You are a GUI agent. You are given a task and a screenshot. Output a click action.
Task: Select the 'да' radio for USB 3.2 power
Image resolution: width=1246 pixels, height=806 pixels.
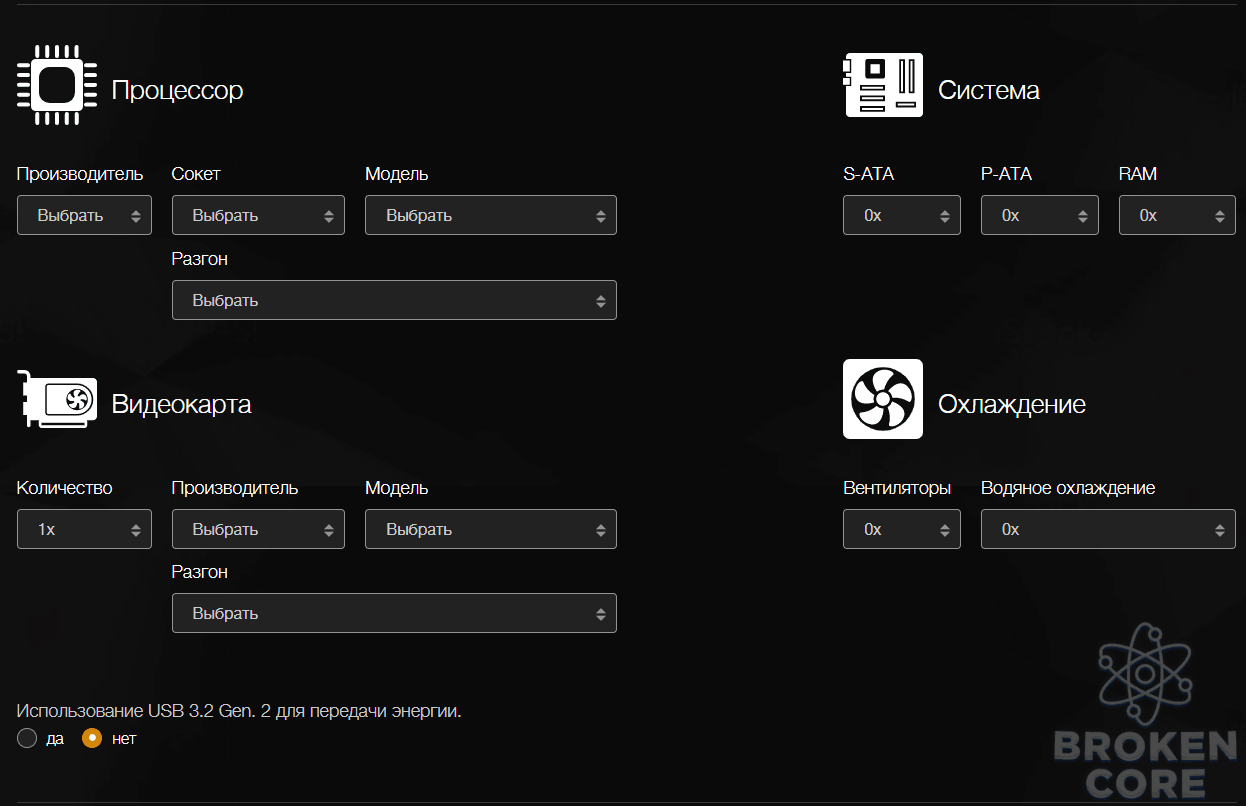click(27, 739)
